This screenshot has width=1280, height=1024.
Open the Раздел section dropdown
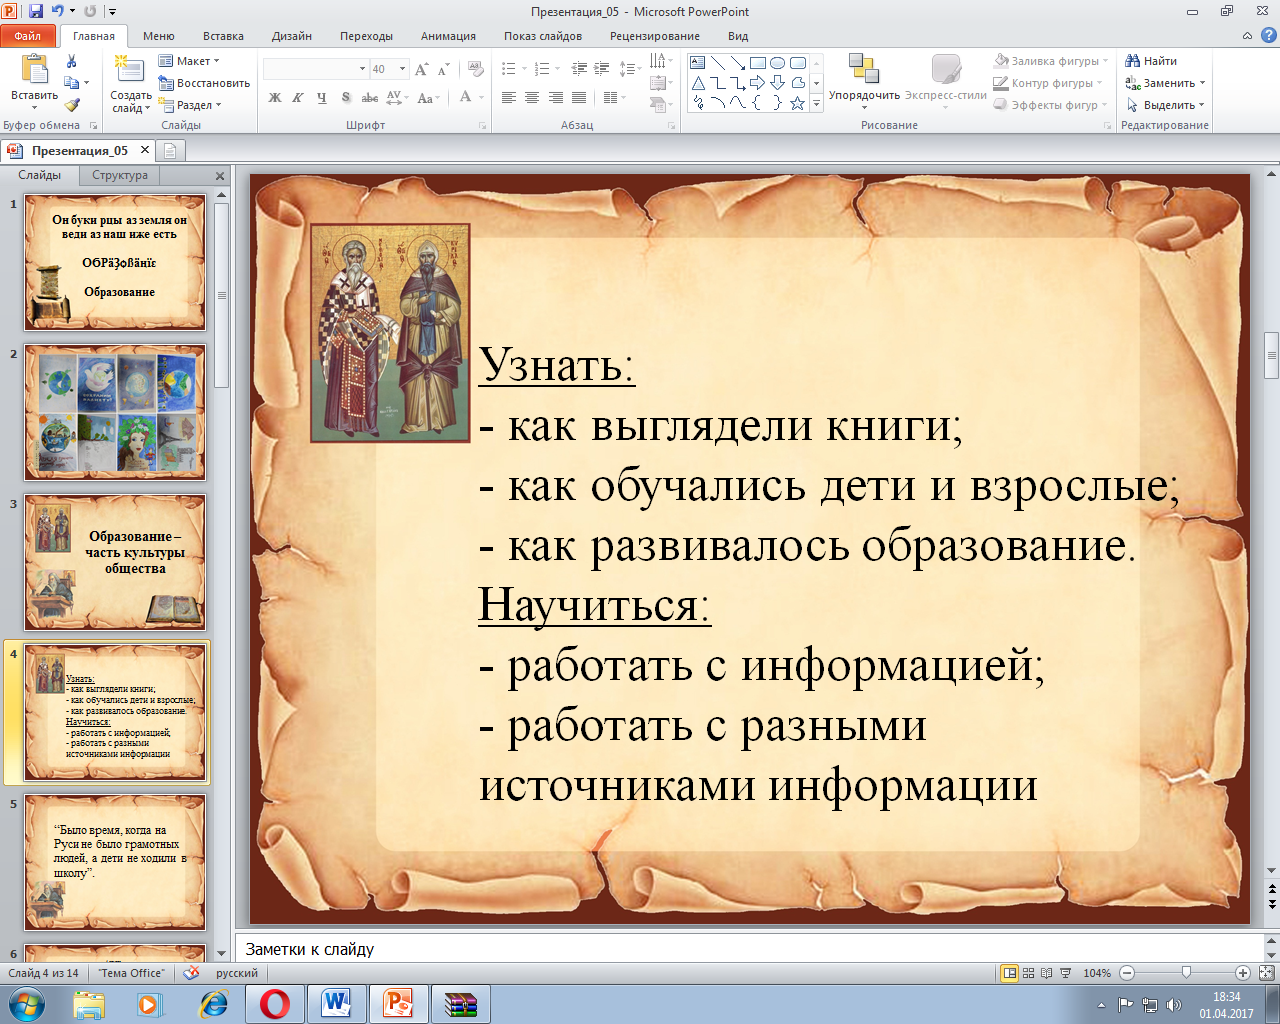(190, 105)
